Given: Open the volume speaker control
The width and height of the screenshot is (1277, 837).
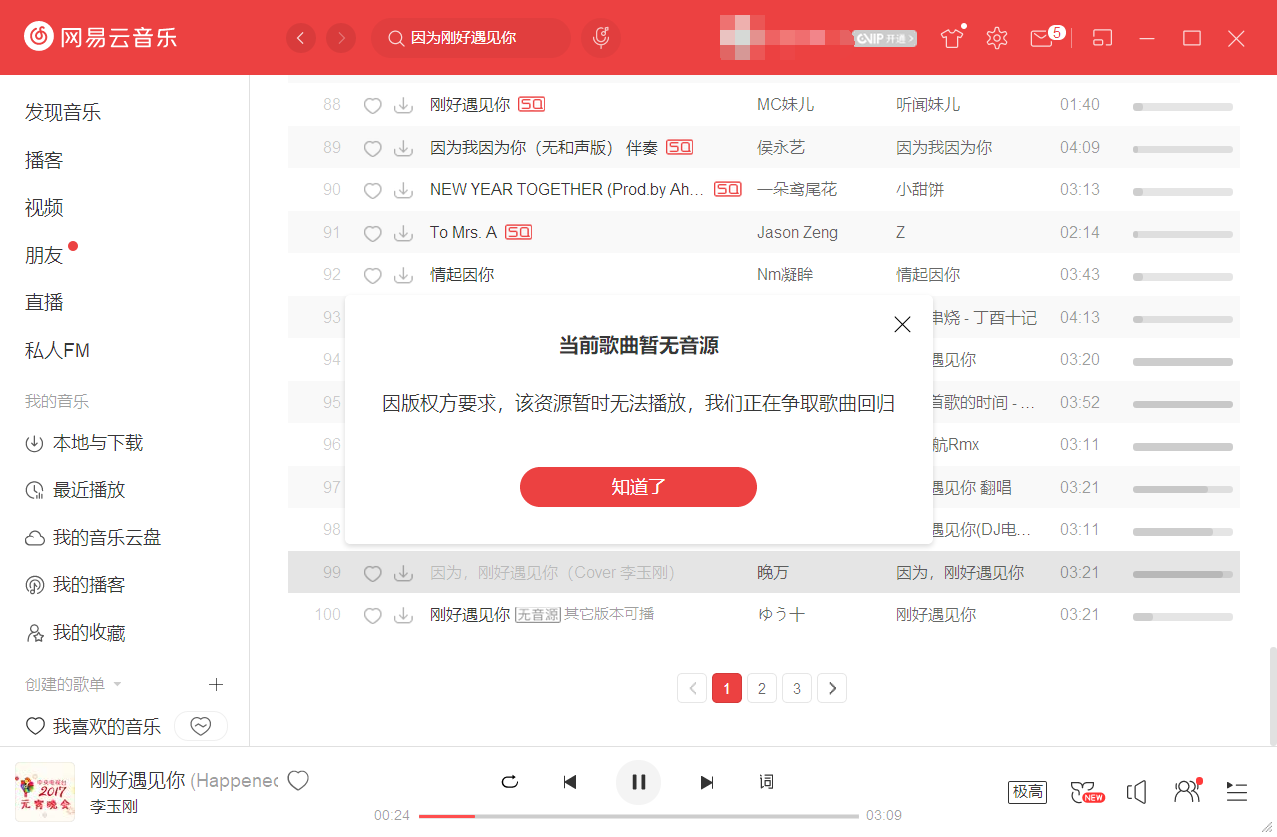Looking at the screenshot, I should [1136, 792].
